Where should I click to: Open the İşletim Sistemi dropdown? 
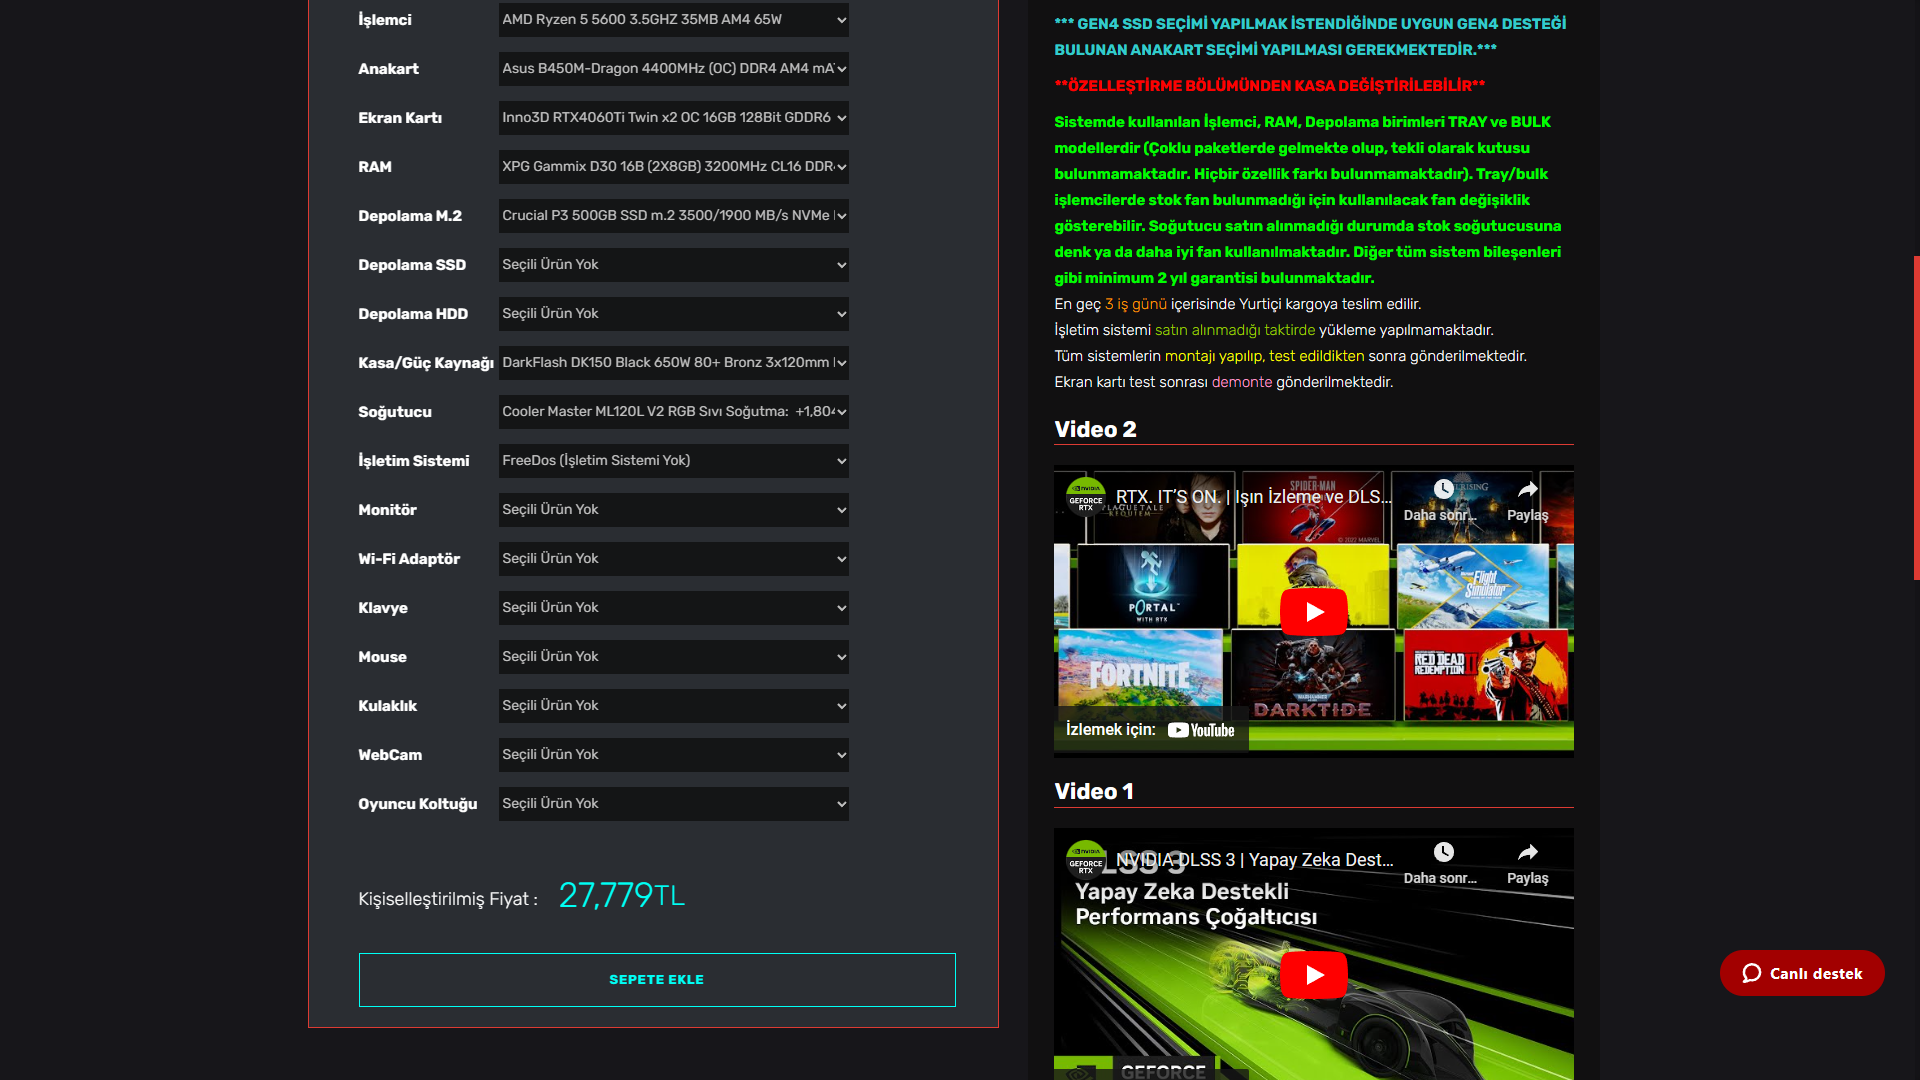click(673, 460)
